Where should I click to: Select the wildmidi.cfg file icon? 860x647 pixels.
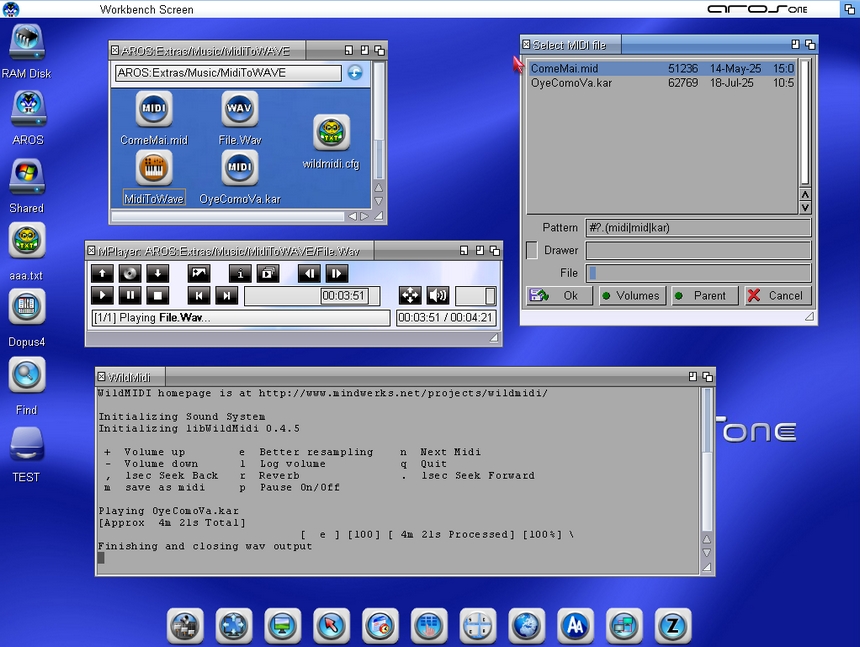(x=331, y=132)
